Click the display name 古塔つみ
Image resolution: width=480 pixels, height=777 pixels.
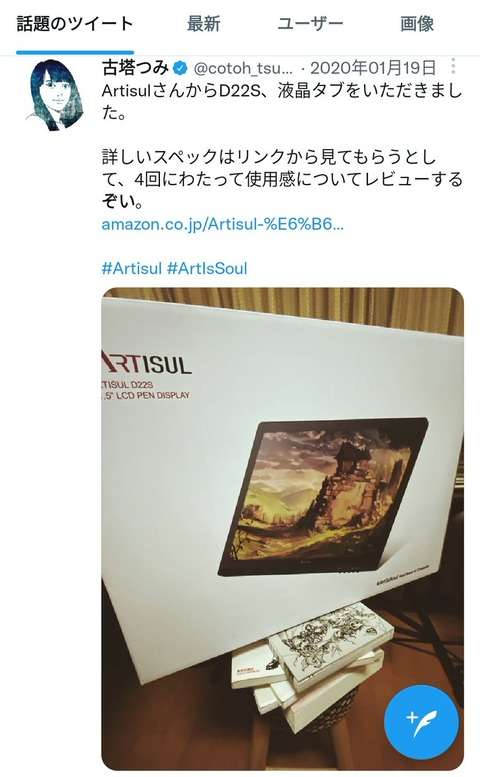point(135,68)
